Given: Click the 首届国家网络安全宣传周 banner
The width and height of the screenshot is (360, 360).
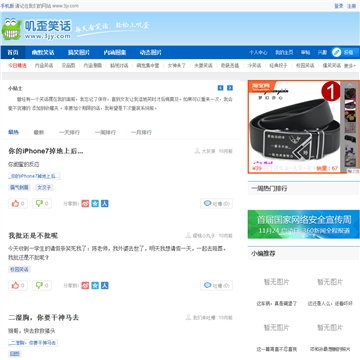Looking at the screenshot, I should coord(304,224).
